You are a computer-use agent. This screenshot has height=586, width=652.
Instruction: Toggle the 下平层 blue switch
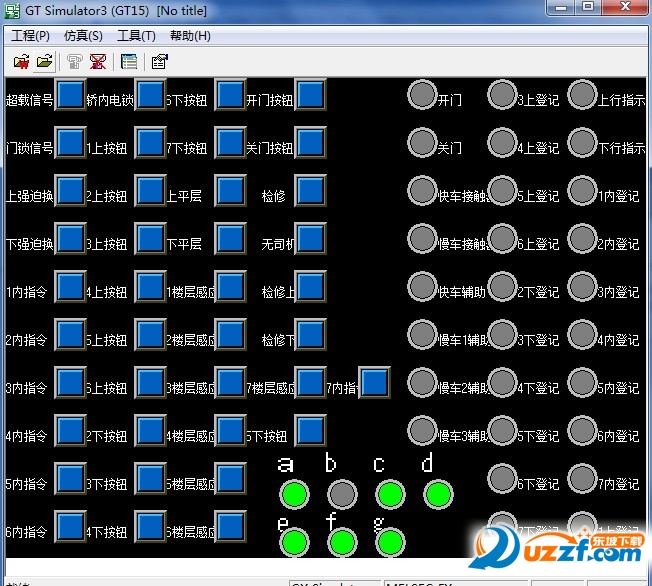point(230,239)
